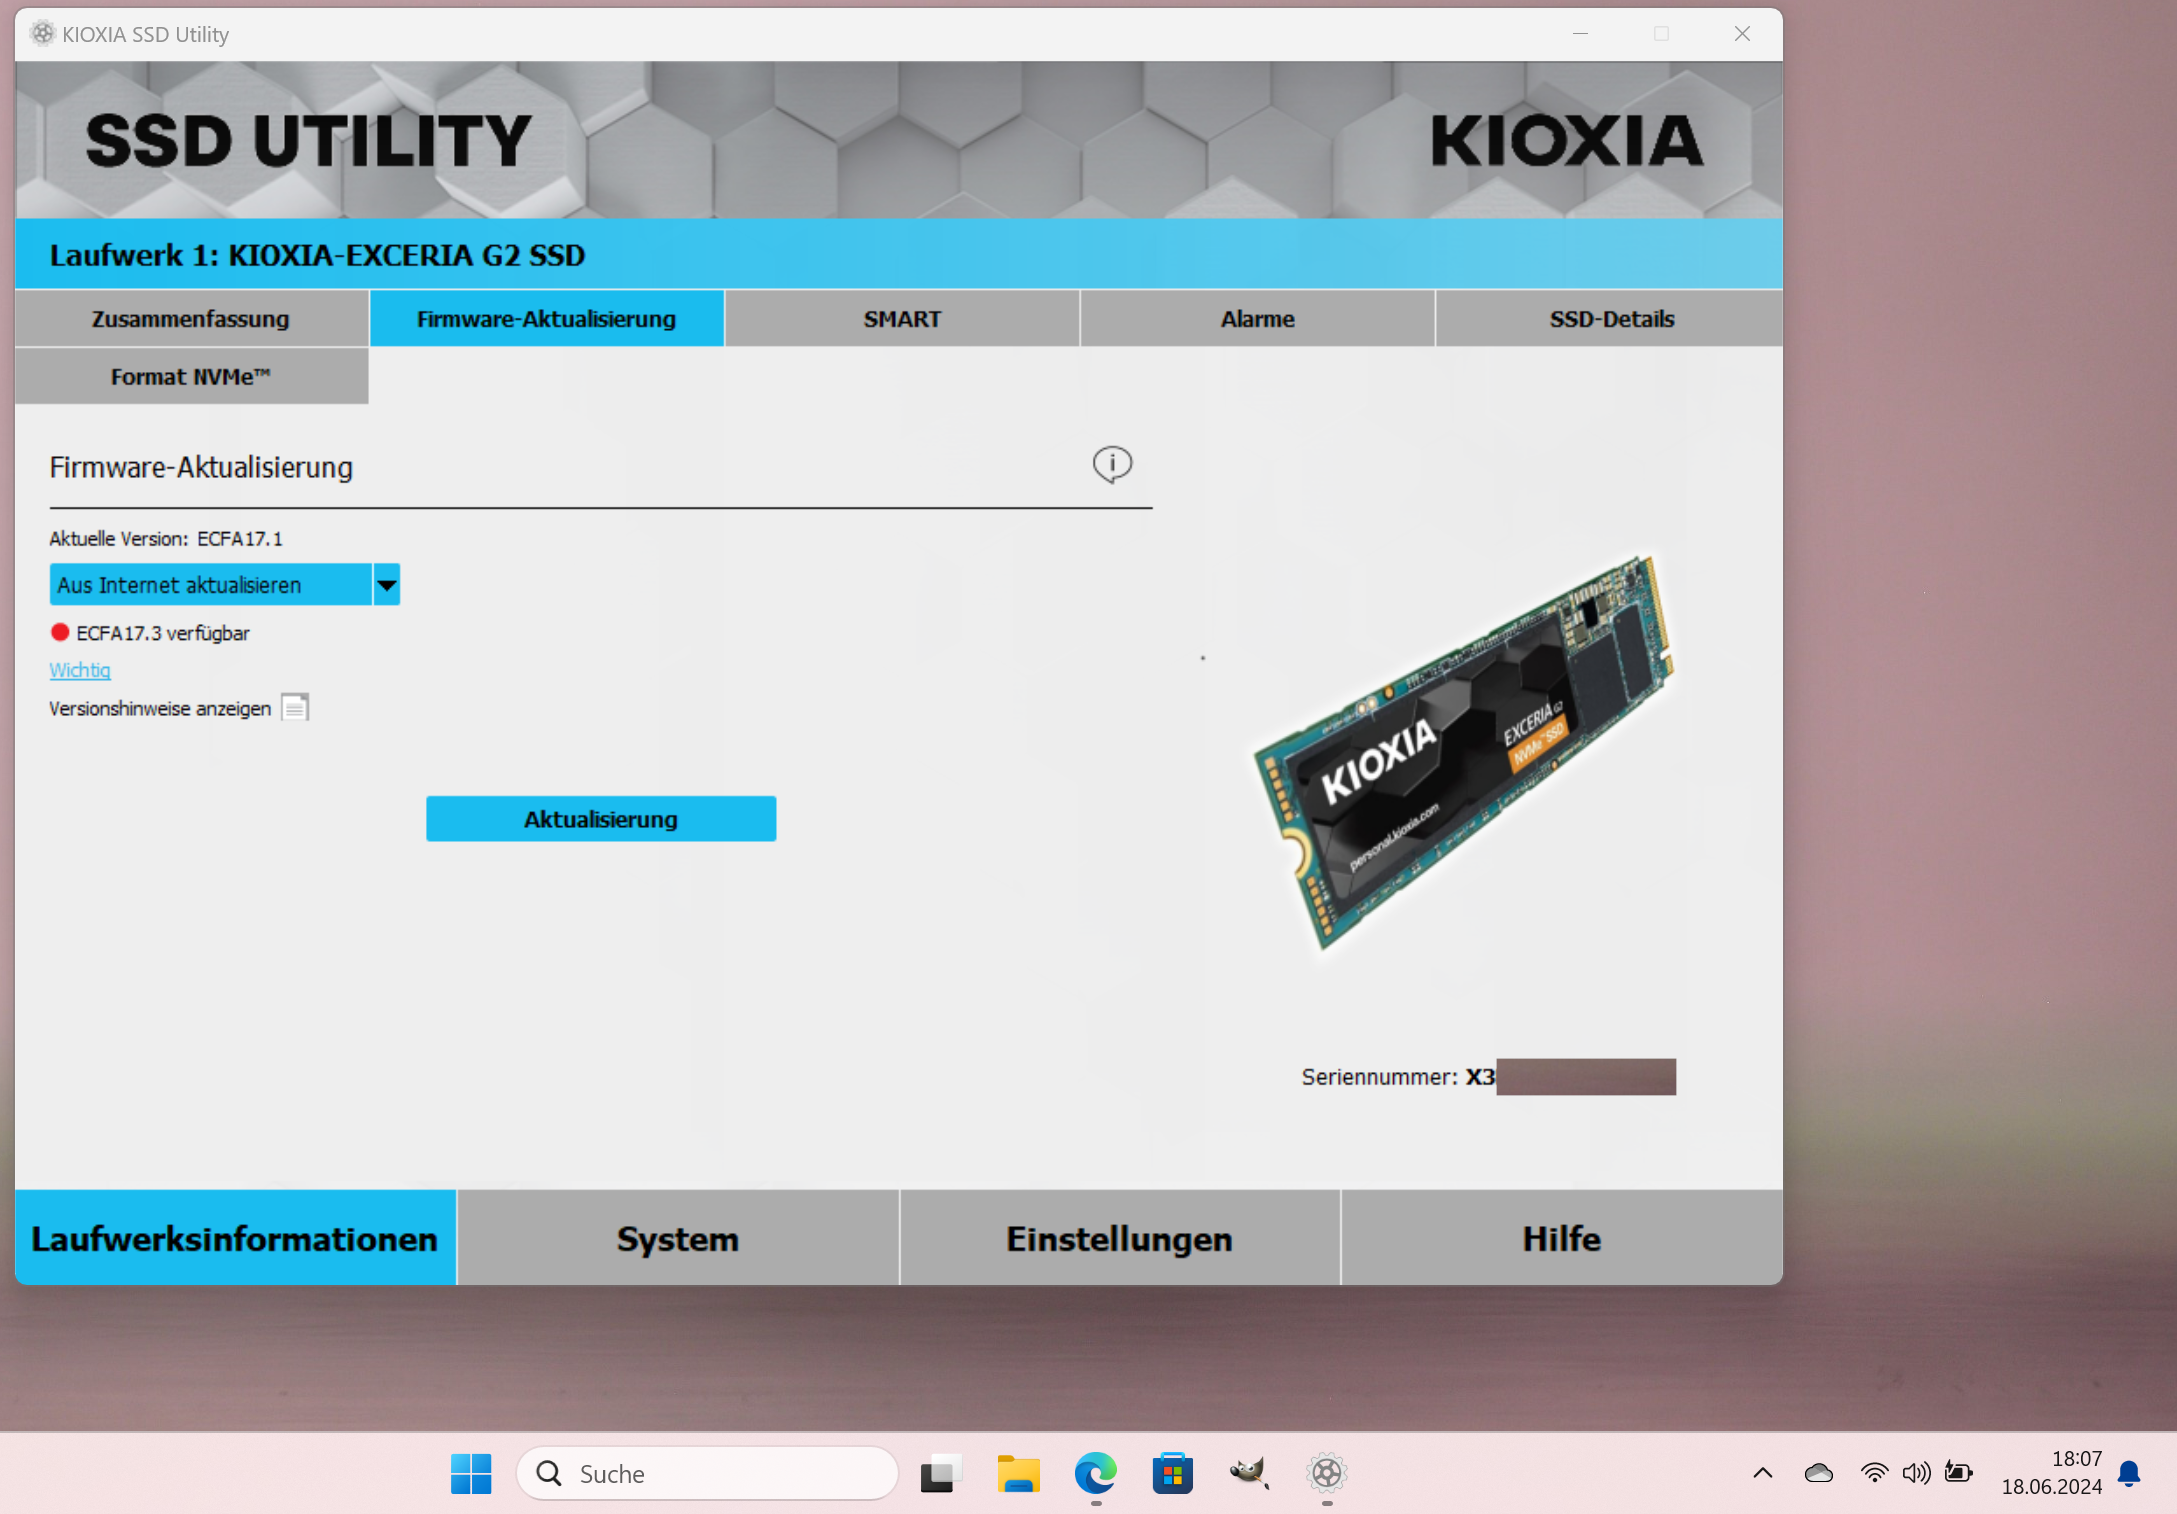Open release notes document icon
The height and width of the screenshot is (1514, 2177).
[295, 708]
